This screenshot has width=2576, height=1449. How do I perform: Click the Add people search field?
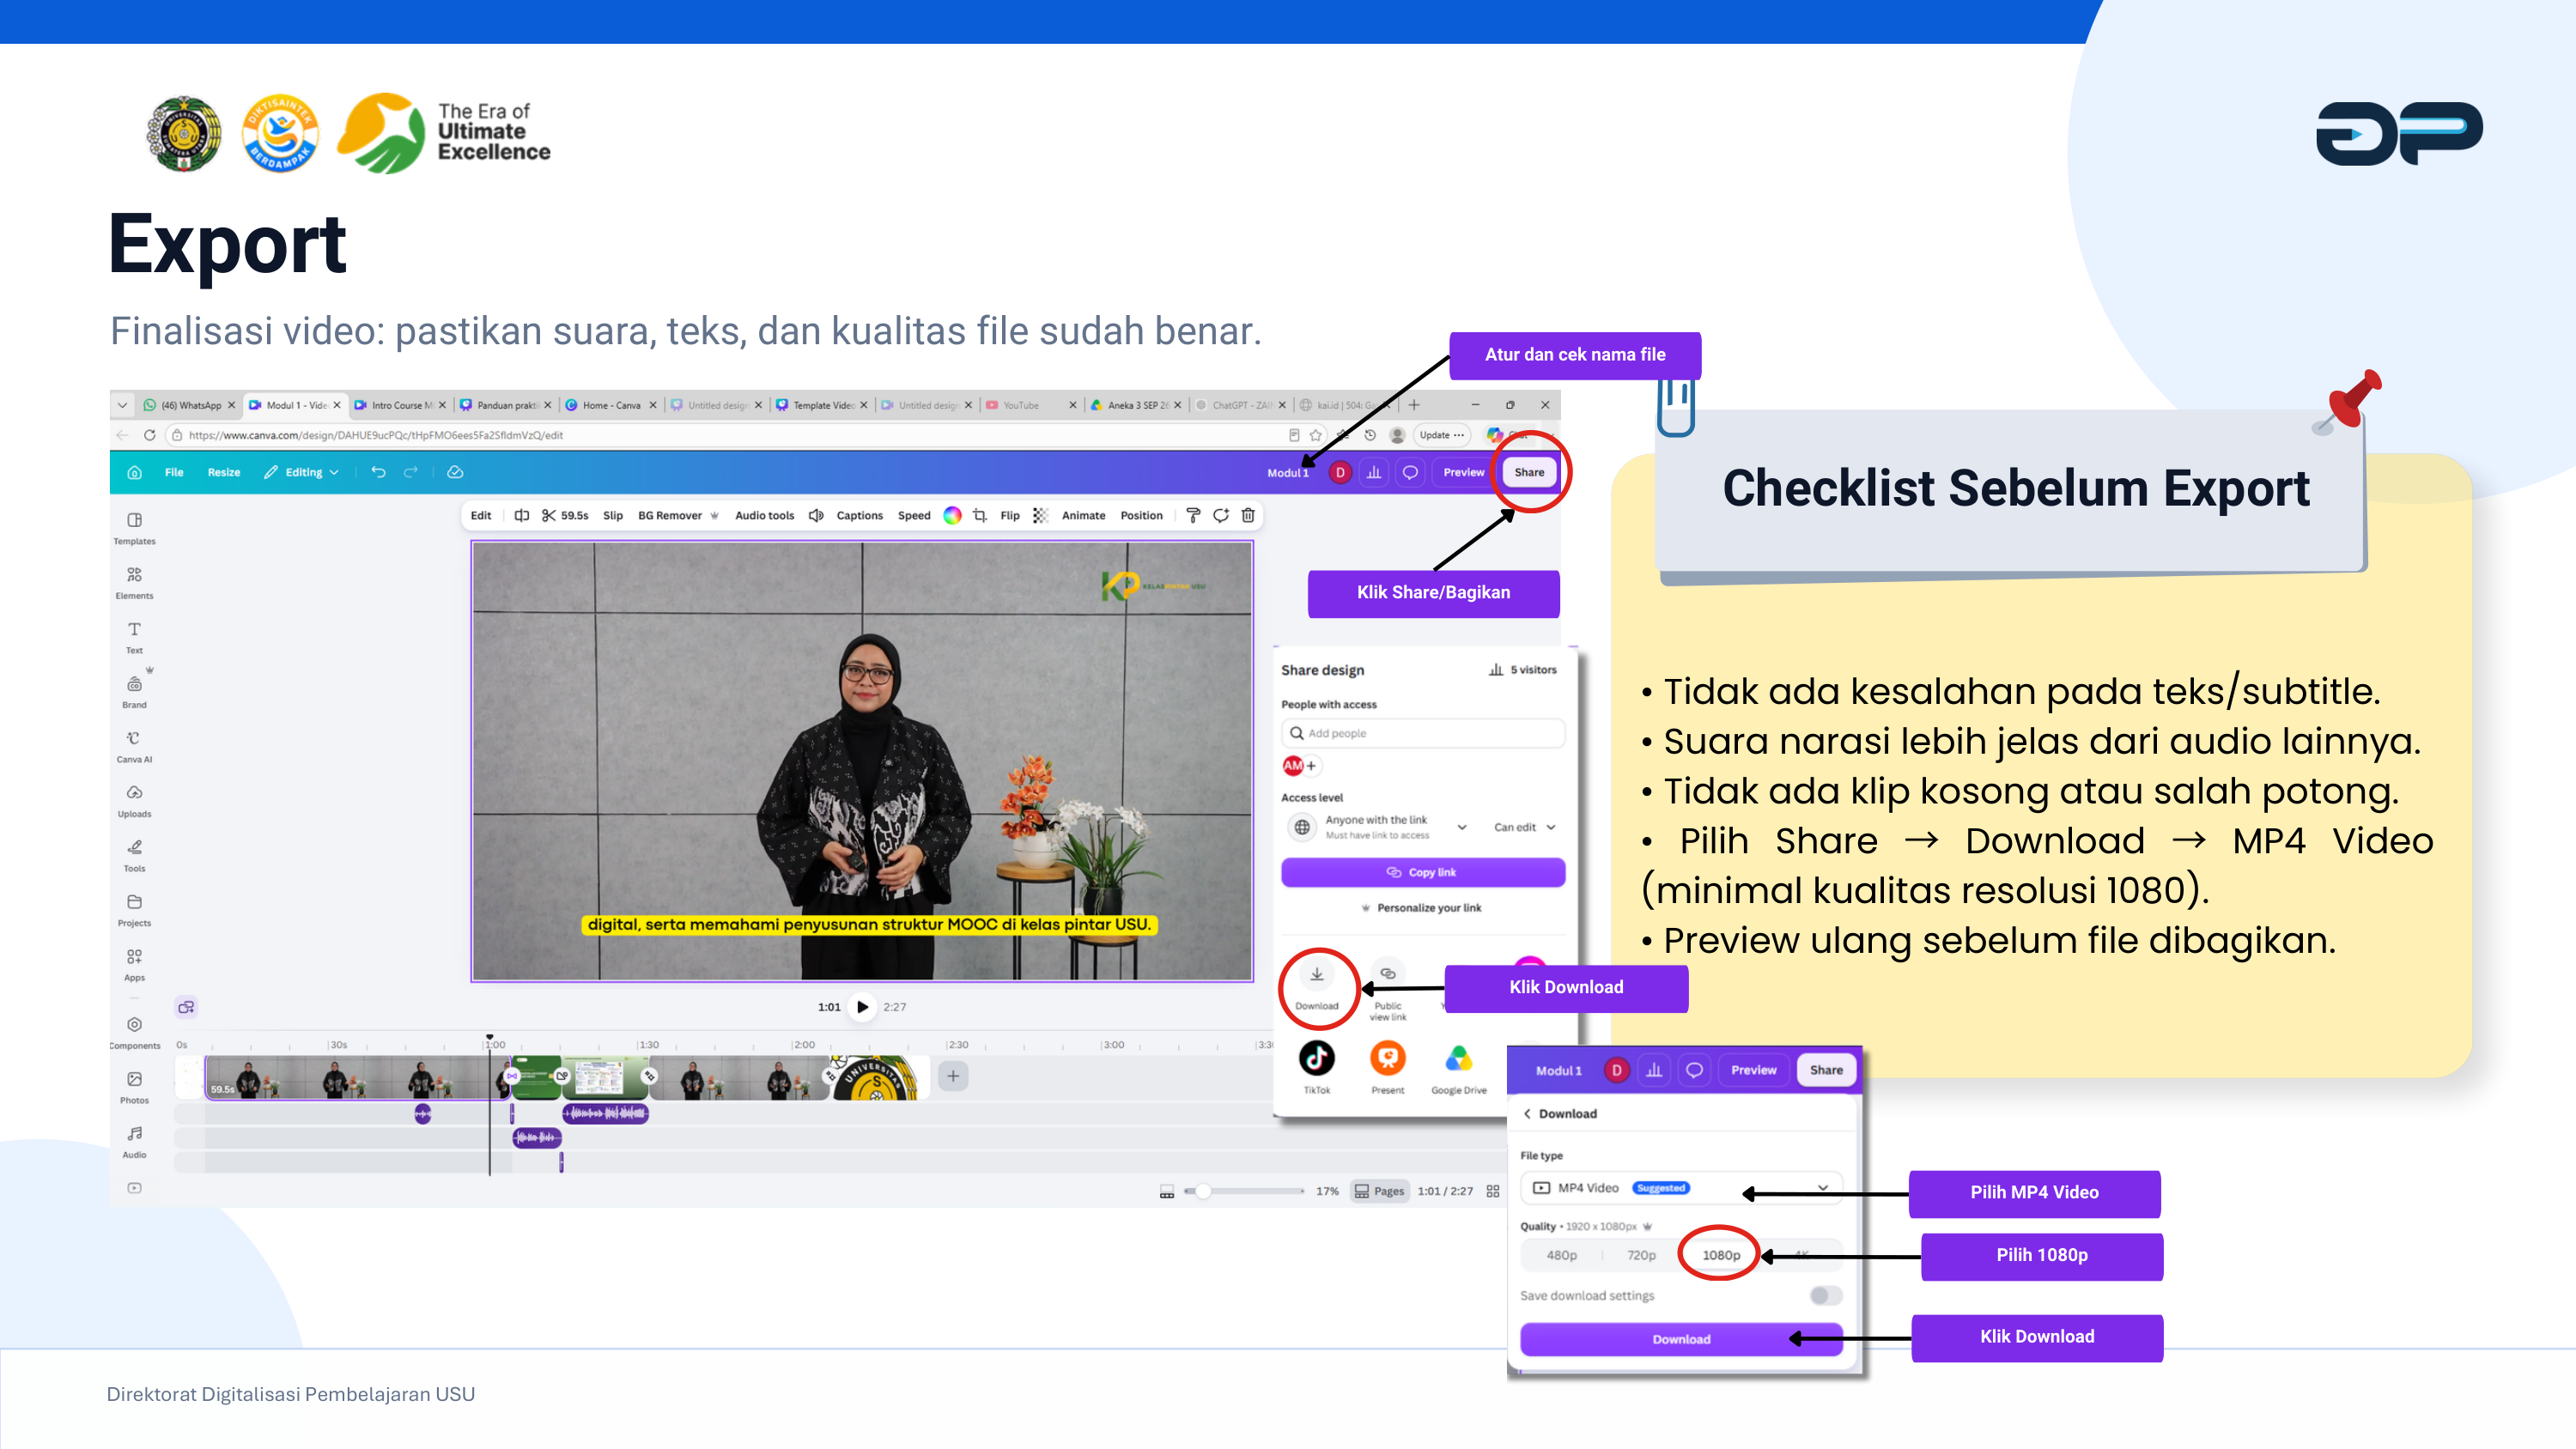pos(1423,733)
